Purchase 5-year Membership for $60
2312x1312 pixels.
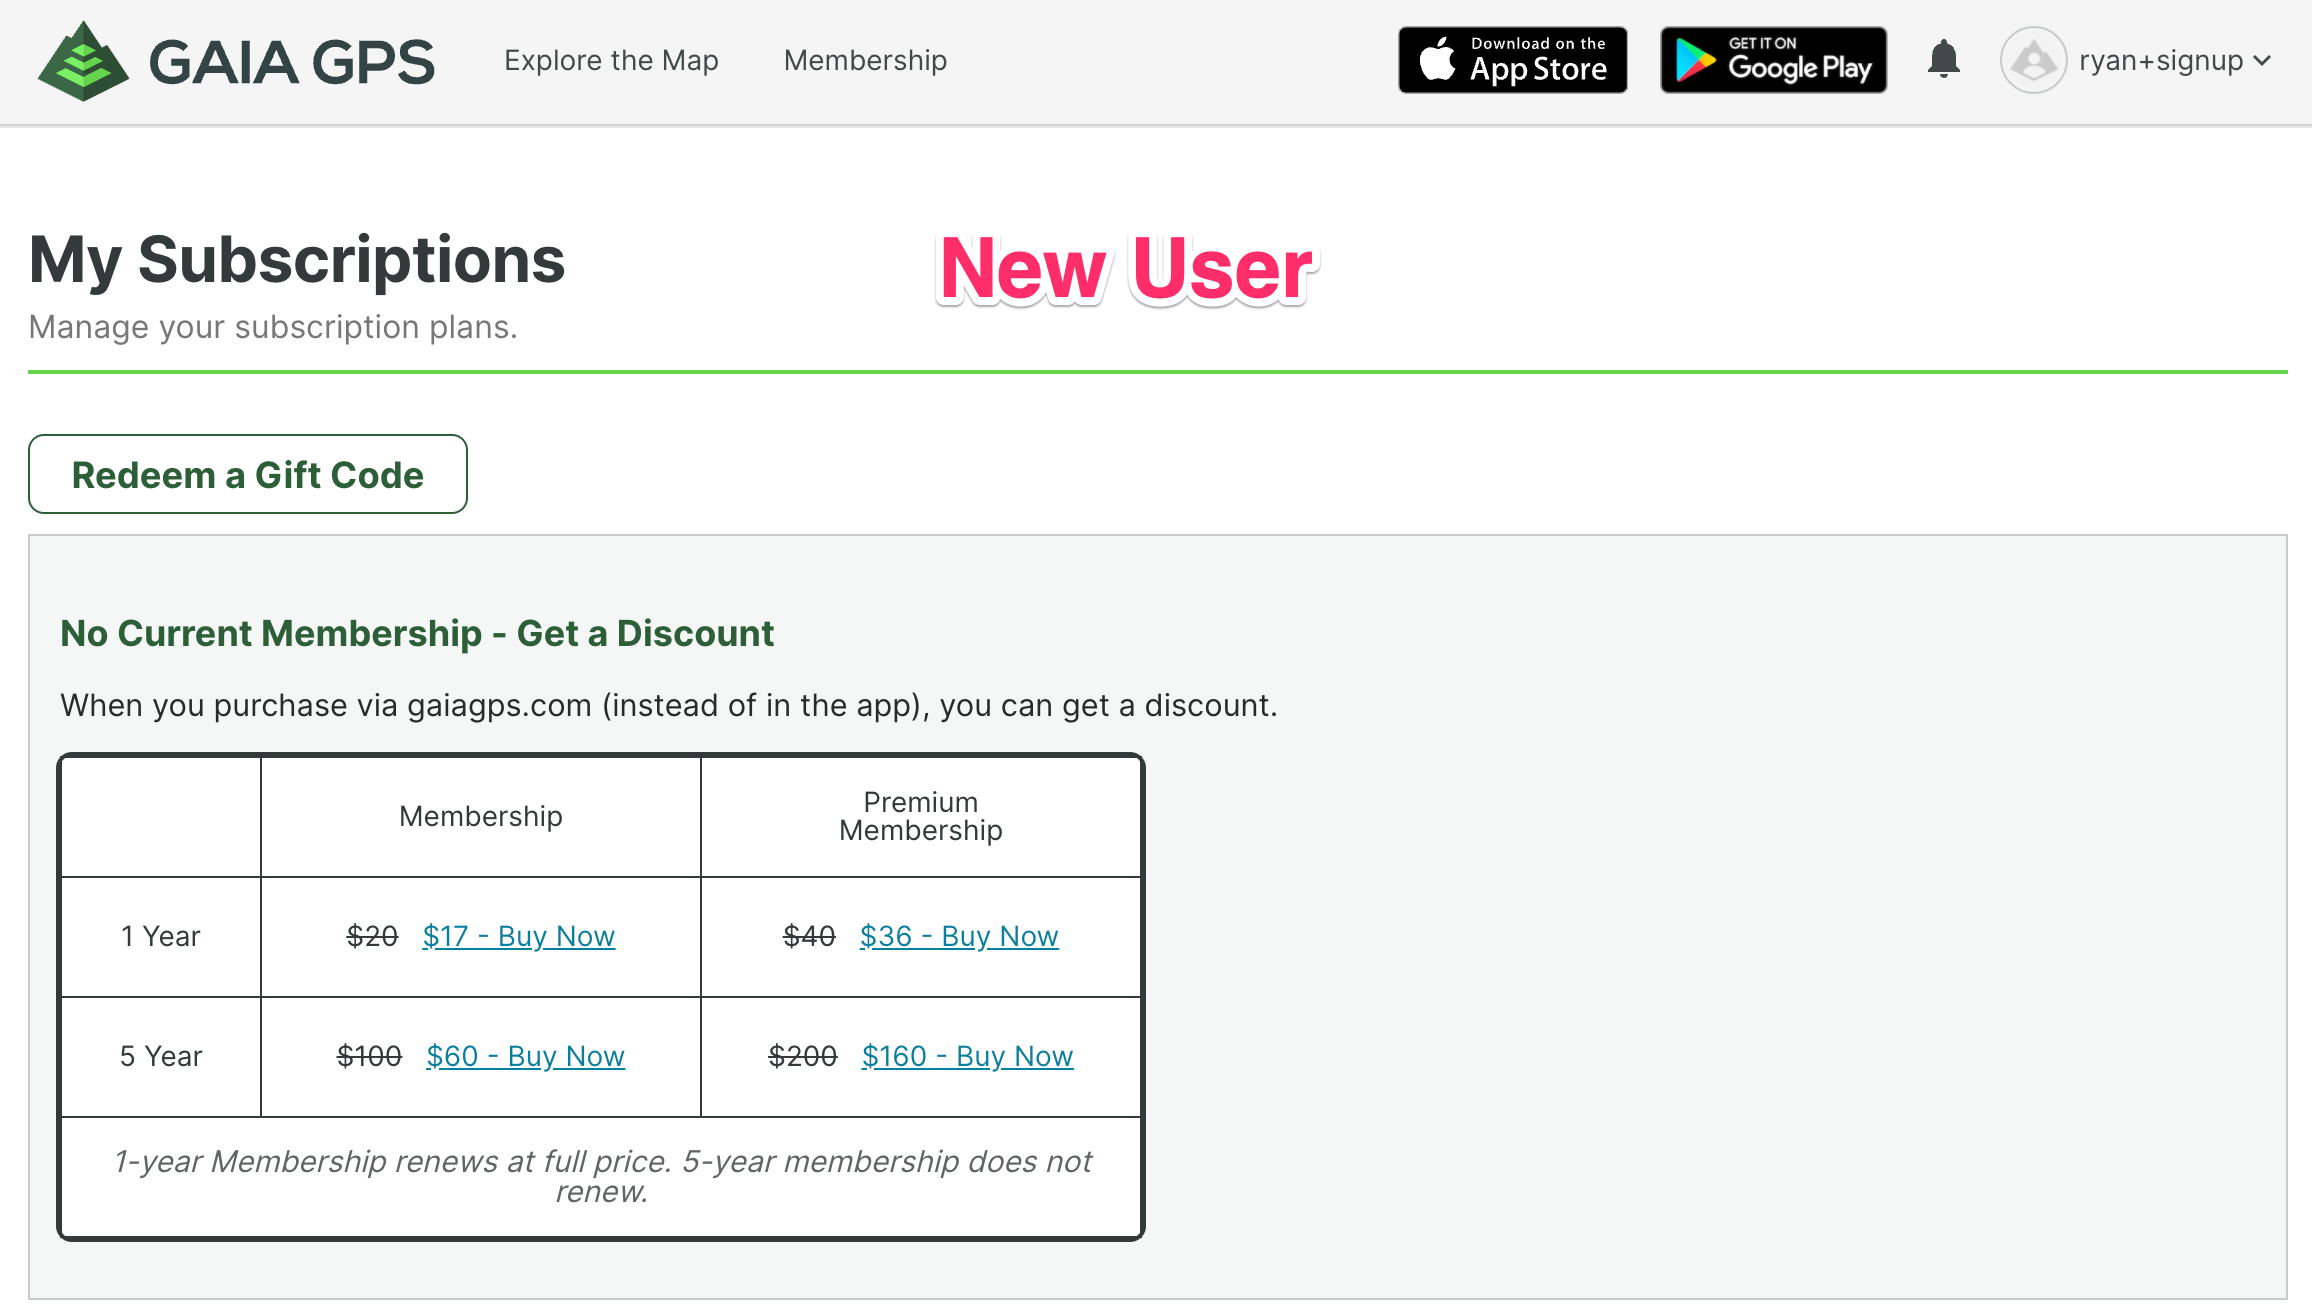point(524,1055)
